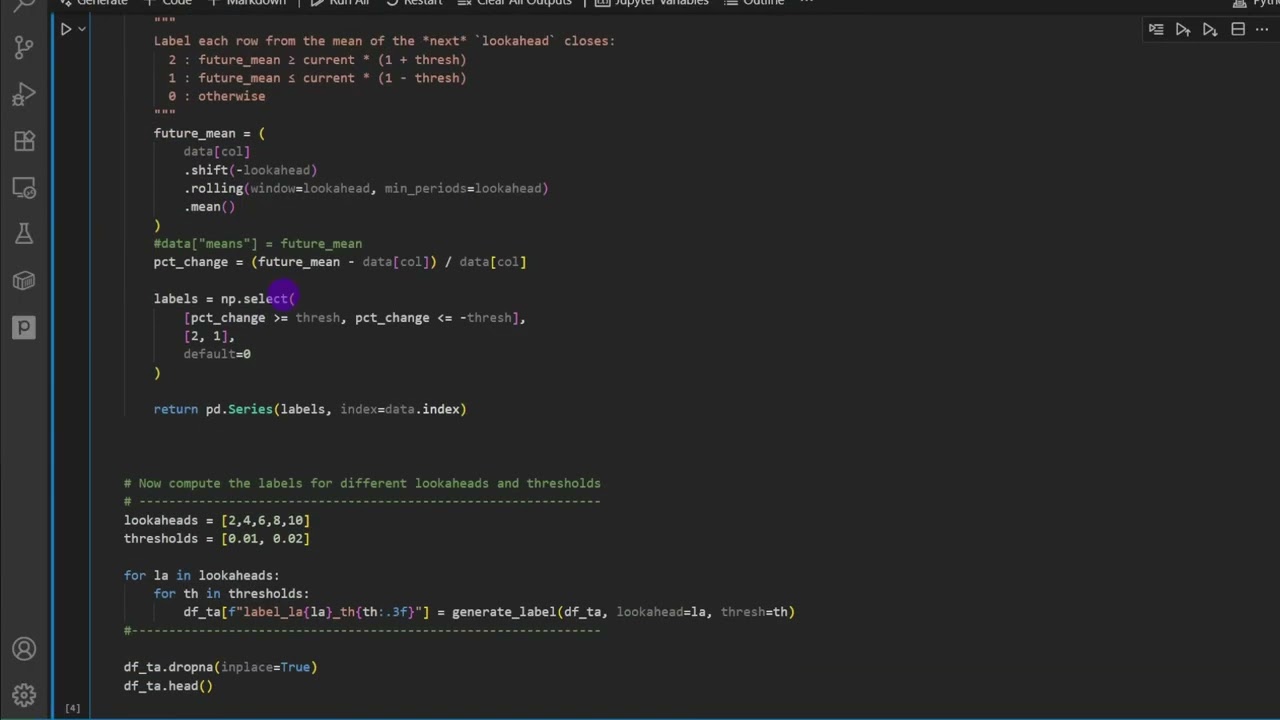Viewport: 1280px width, 720px height.
Task: Expand the run cell options dropdown
Action: (x=82, y=29)
